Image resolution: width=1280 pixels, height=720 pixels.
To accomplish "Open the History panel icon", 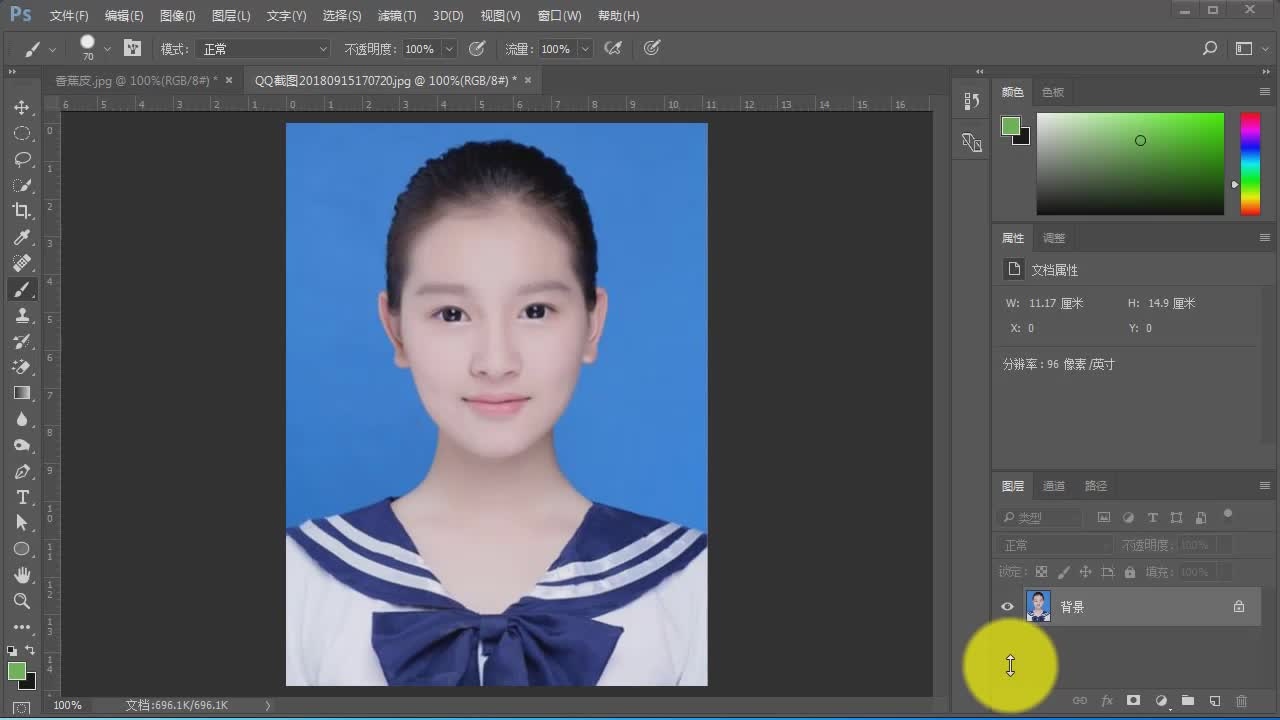I will click(x=971, y=101).
